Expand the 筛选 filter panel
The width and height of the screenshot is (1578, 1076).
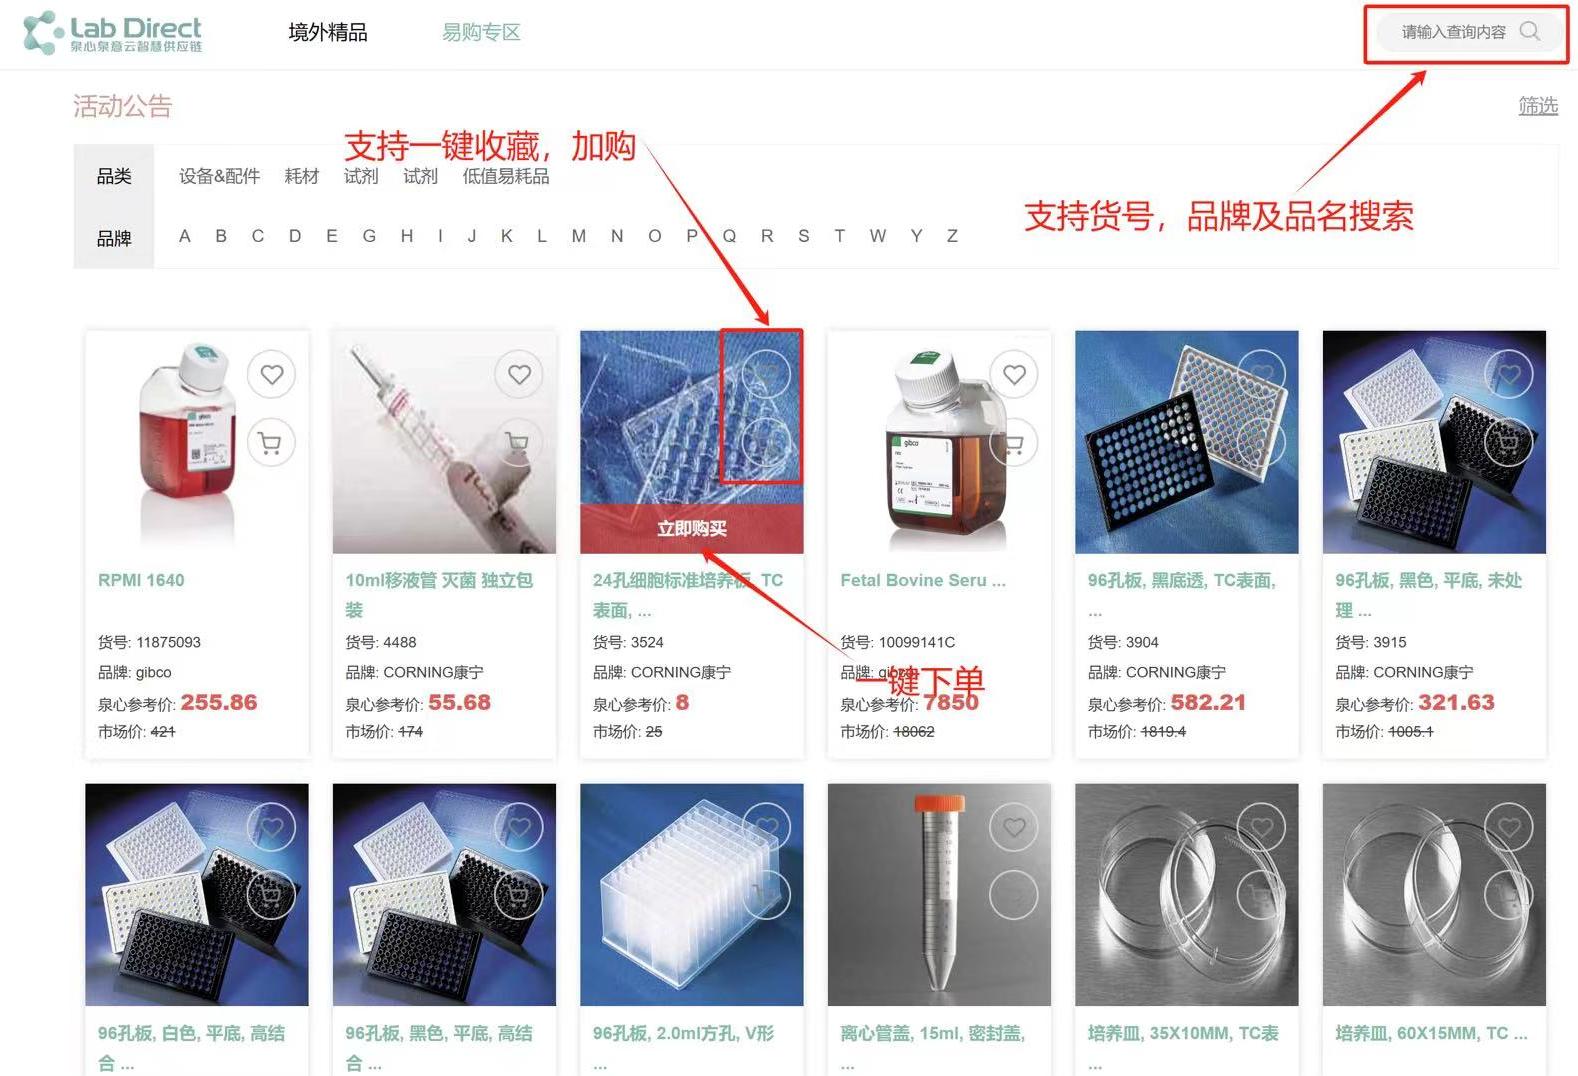pos(1537,106)
